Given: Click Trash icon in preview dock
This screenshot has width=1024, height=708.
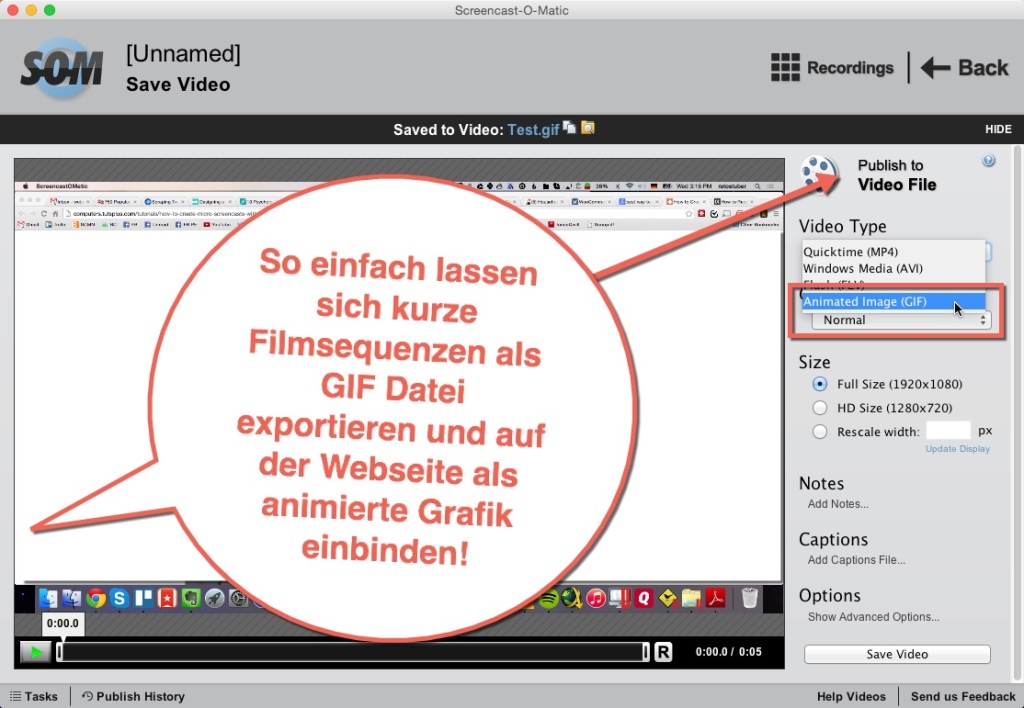Looking at the screenshot, I should point(750,598).
